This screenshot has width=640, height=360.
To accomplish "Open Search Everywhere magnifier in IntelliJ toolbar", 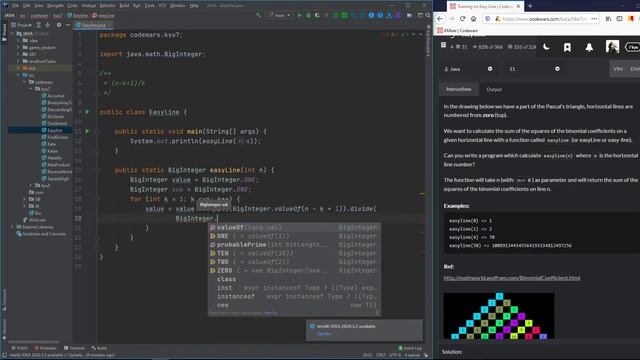I will (x=428, y=15).
